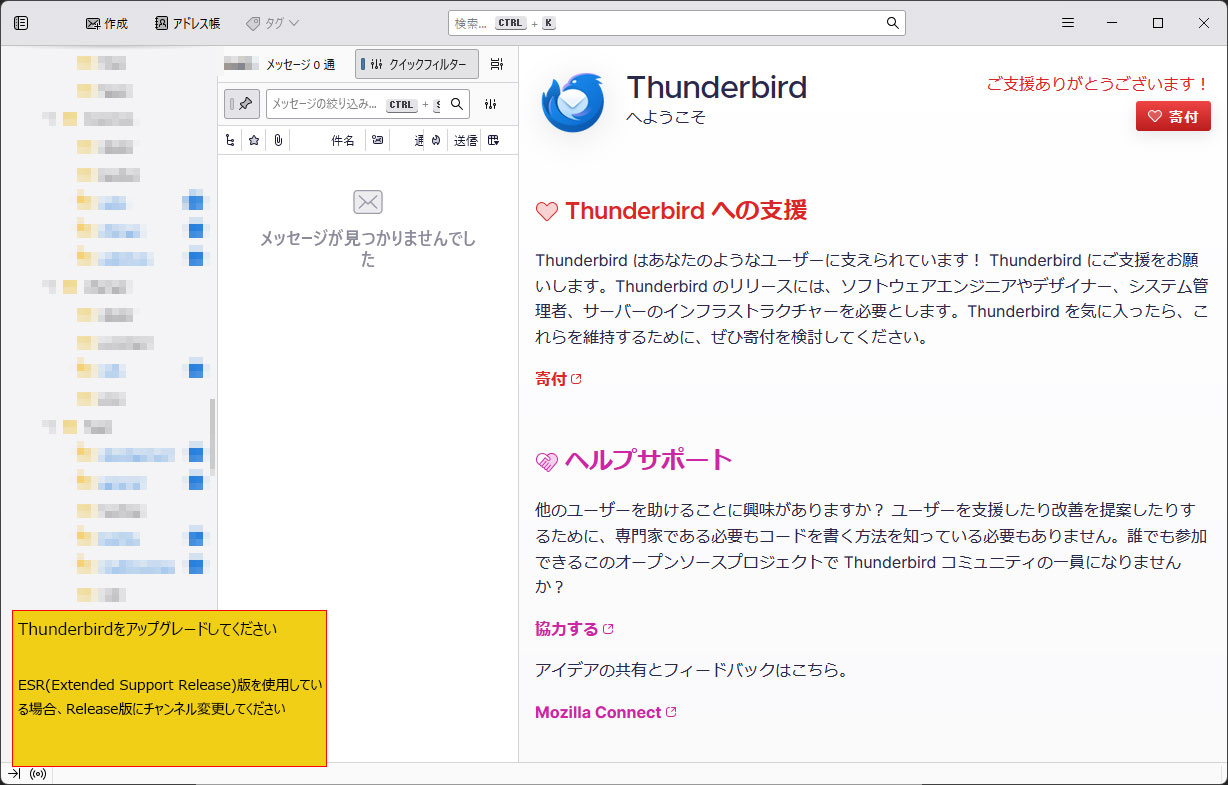This screenshot has height=785, width=1228.
Task: Click the ヘルプサポート heading
Action: pos(649,460)
